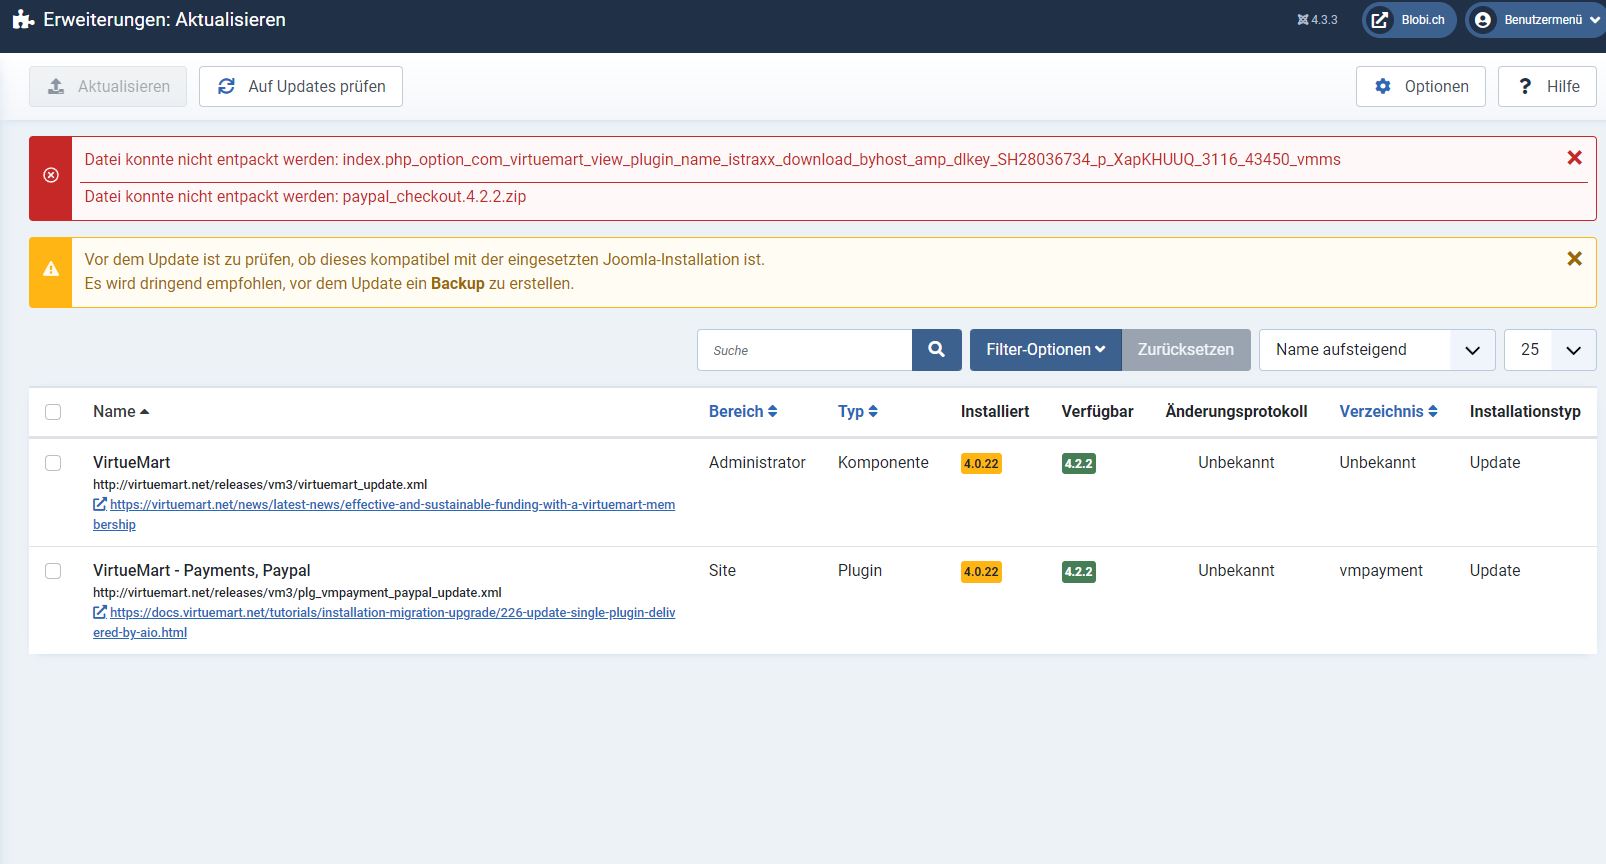The width and height of the screenshot is (1606, 864).
Task: Click into the Suche search field
Action: click(x=805, y=350)
